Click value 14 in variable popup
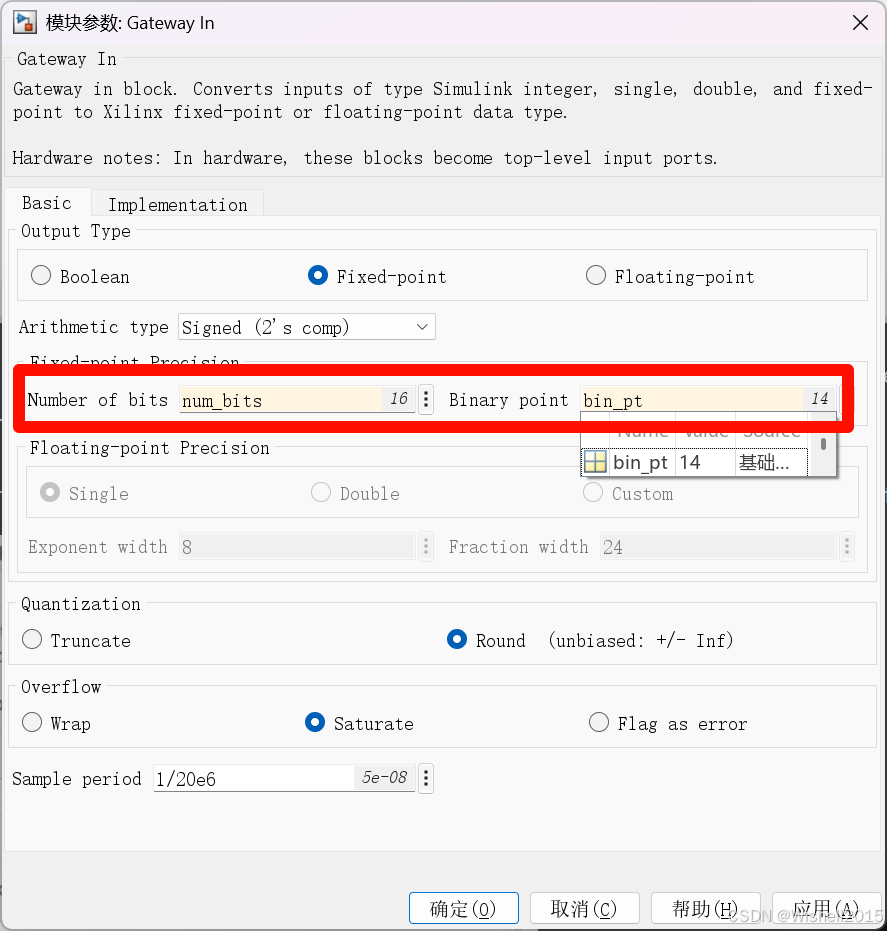The image size is (887, 931). [x=705, y=462]
